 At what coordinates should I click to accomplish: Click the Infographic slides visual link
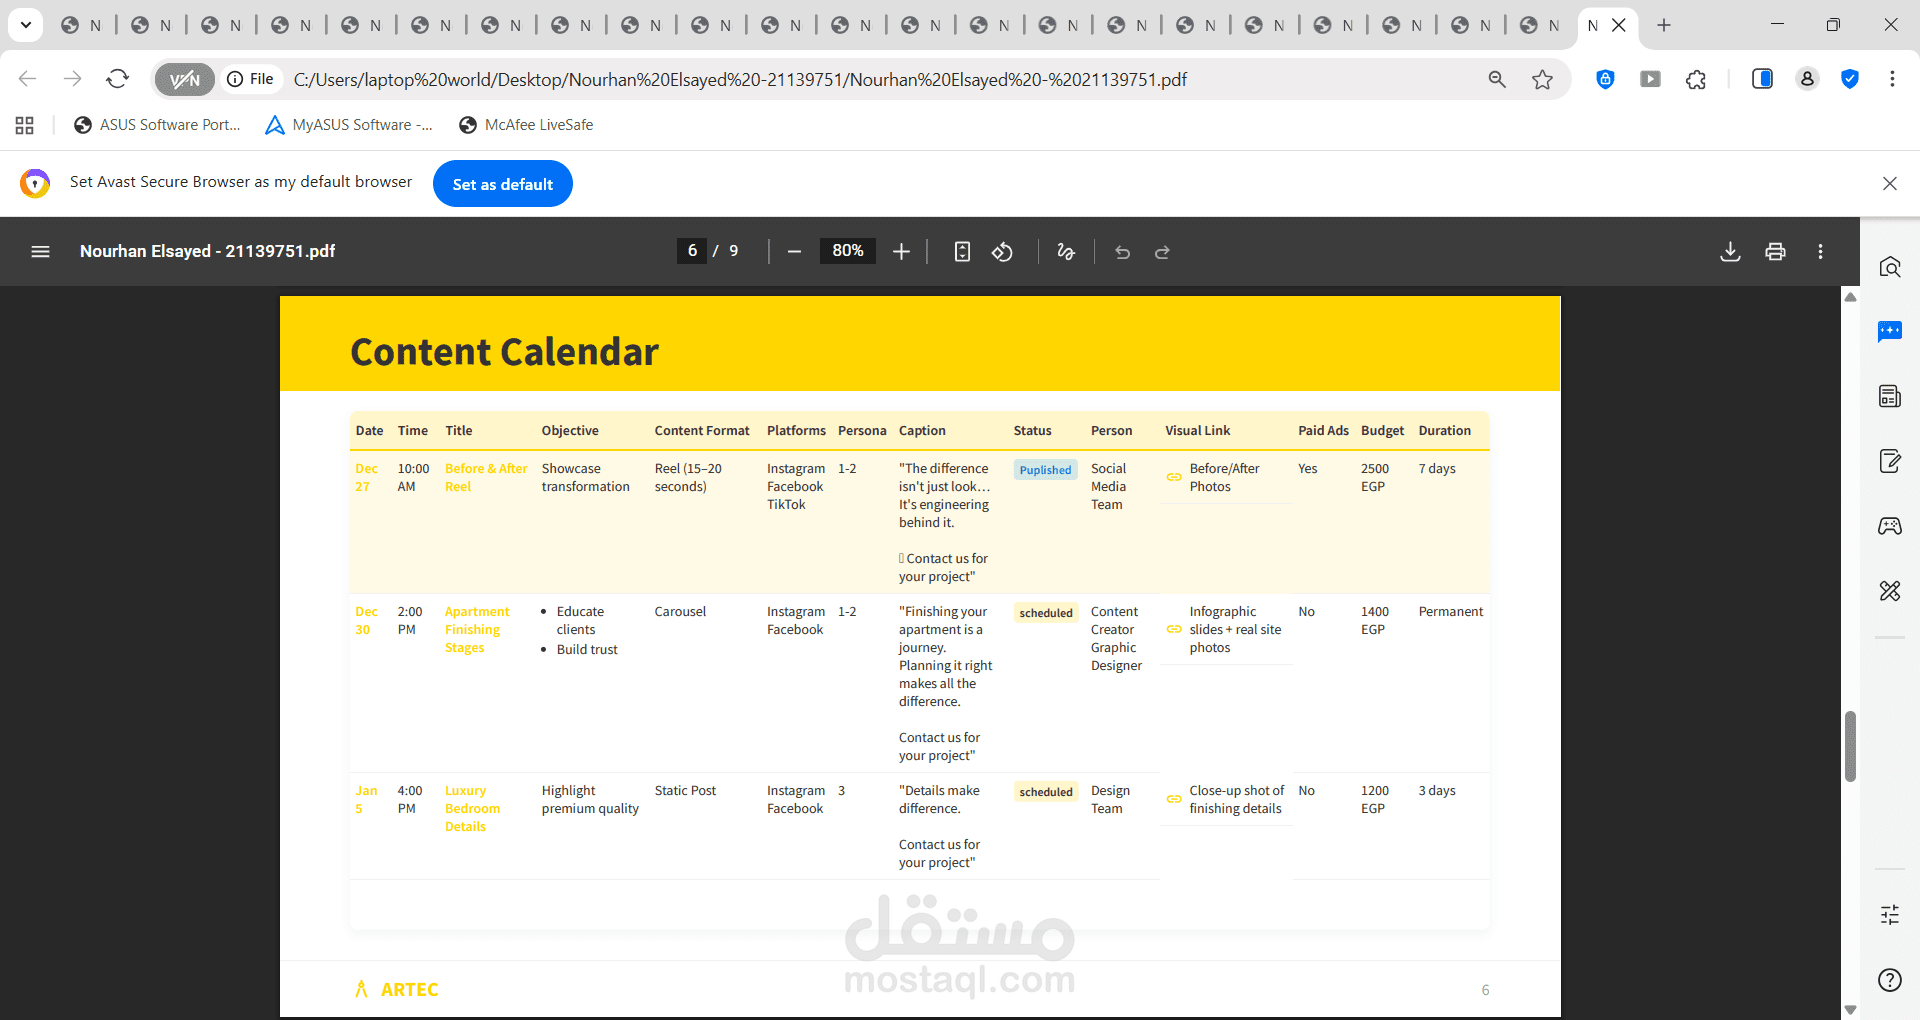point(1224,630)
